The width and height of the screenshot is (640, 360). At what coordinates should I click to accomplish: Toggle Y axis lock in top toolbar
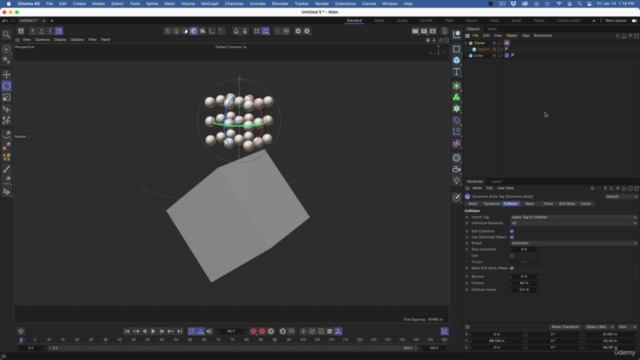point(41,31)
